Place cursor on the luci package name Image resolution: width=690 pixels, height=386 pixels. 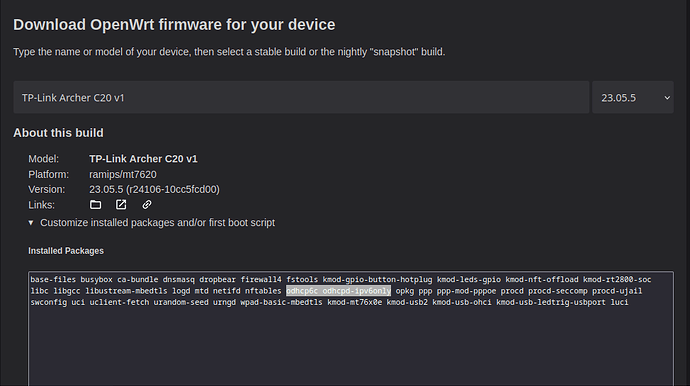[x=619, y=302]
